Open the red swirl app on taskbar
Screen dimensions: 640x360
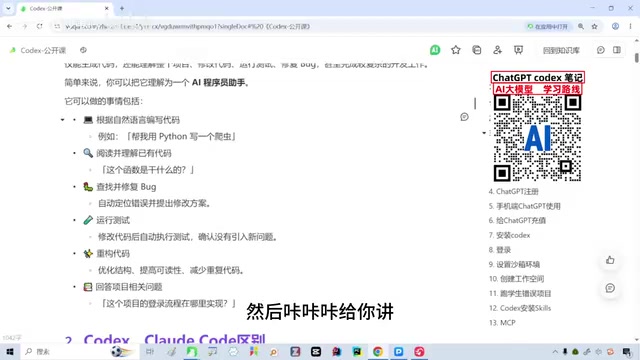(419, 351)
